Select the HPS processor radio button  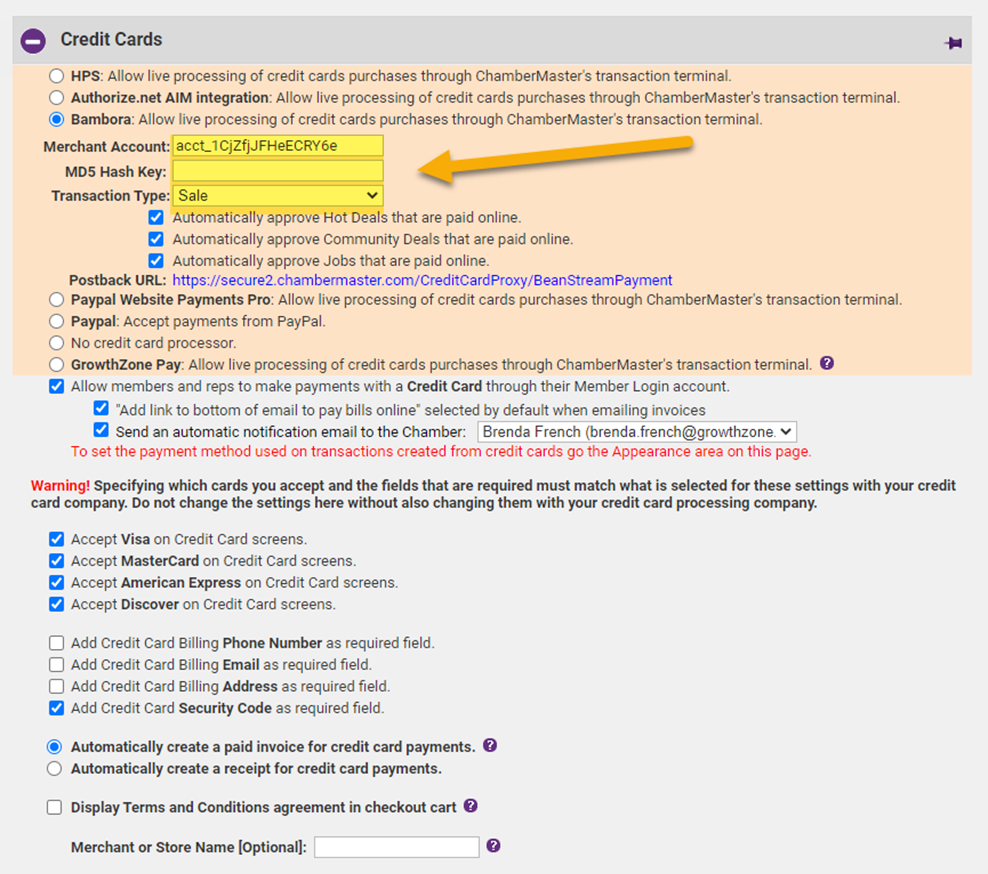[x=57, y=76]
